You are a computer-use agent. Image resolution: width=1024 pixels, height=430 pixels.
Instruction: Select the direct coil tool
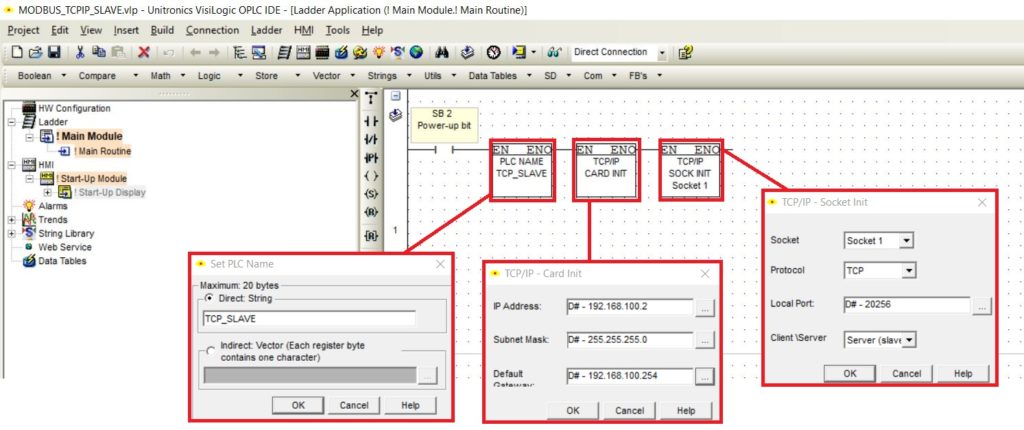tap(371, 176)
